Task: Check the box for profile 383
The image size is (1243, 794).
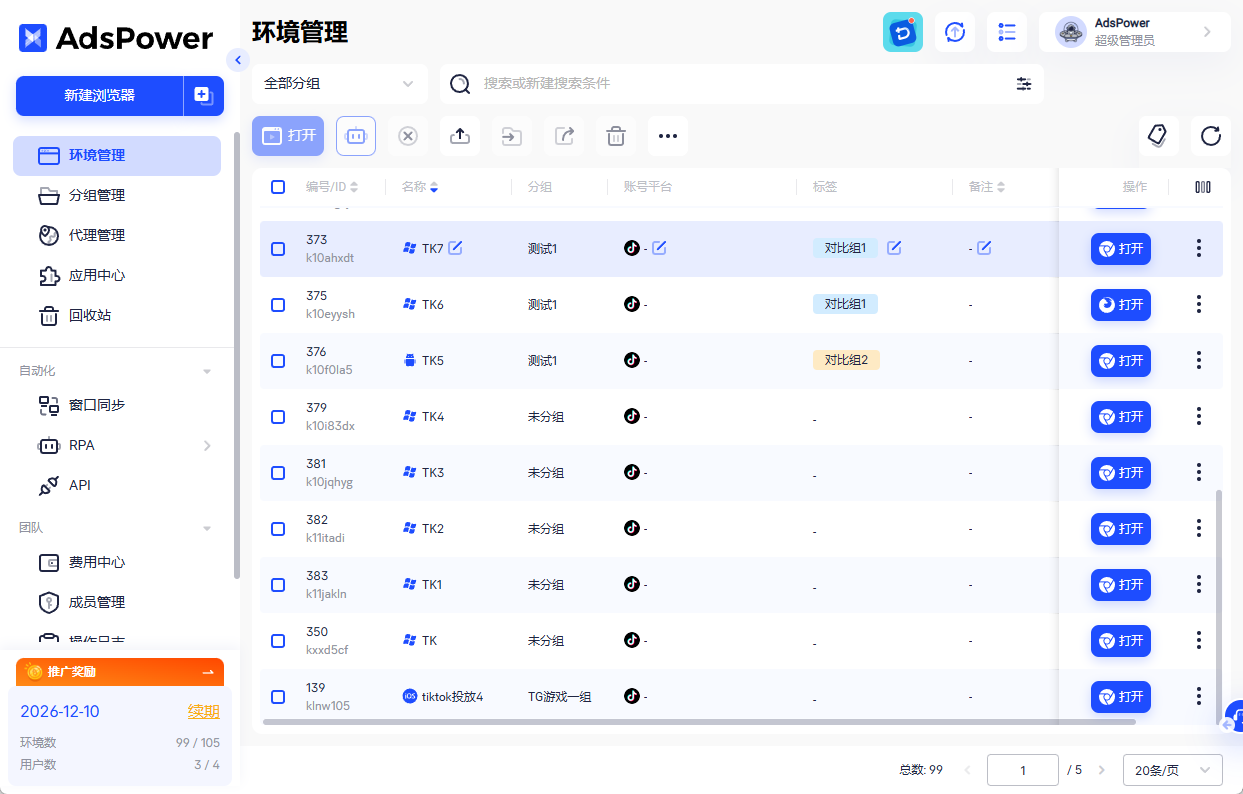Action: click(x=278, y=584)
